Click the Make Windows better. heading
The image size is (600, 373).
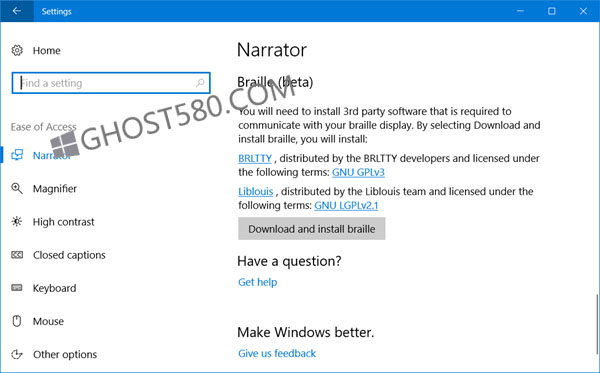[306, 332]
